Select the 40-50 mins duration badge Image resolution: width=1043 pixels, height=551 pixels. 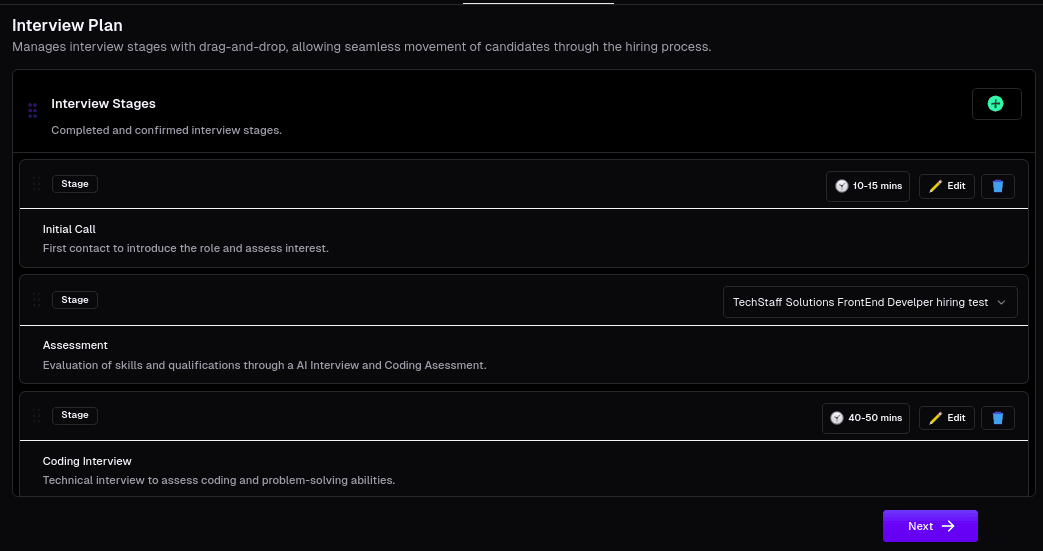865,418
